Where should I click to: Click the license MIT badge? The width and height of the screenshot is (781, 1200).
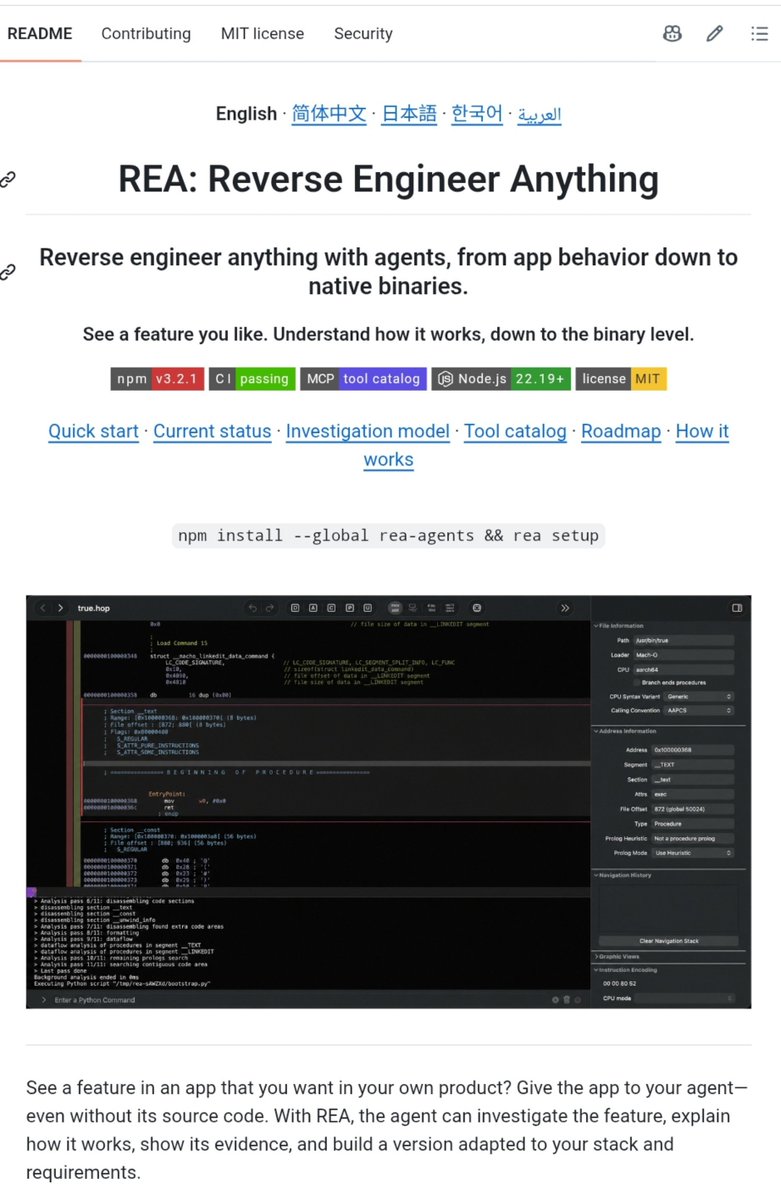[621, 379]
